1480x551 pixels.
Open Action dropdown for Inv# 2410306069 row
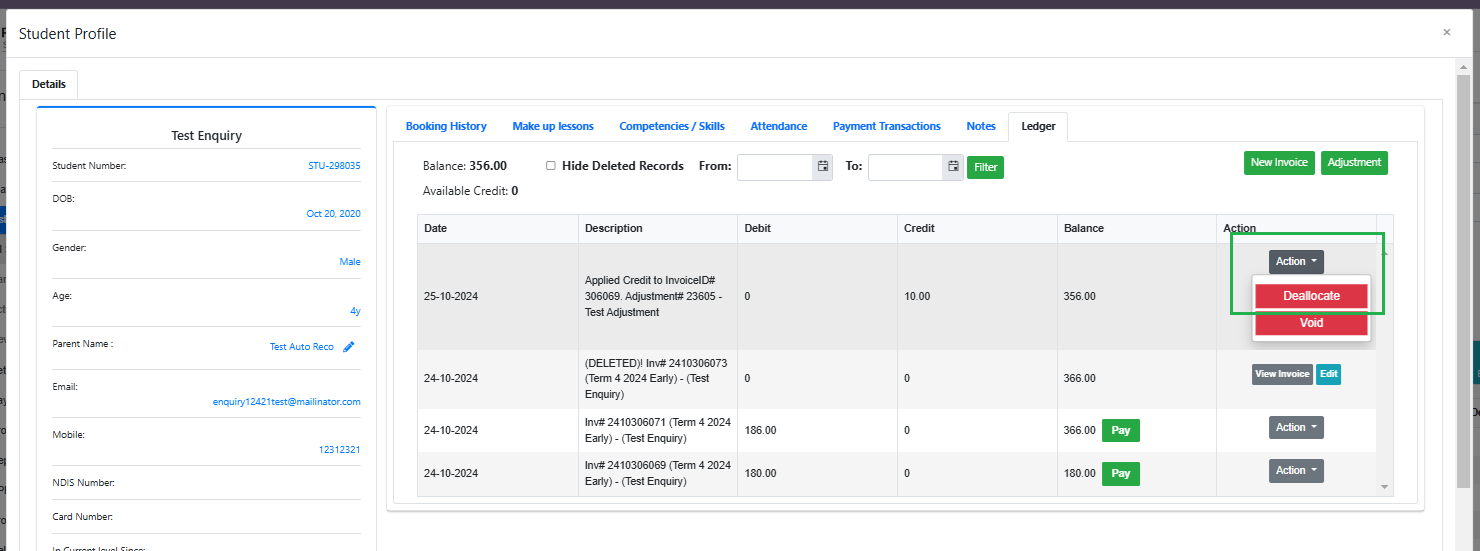click(1296, 470)
